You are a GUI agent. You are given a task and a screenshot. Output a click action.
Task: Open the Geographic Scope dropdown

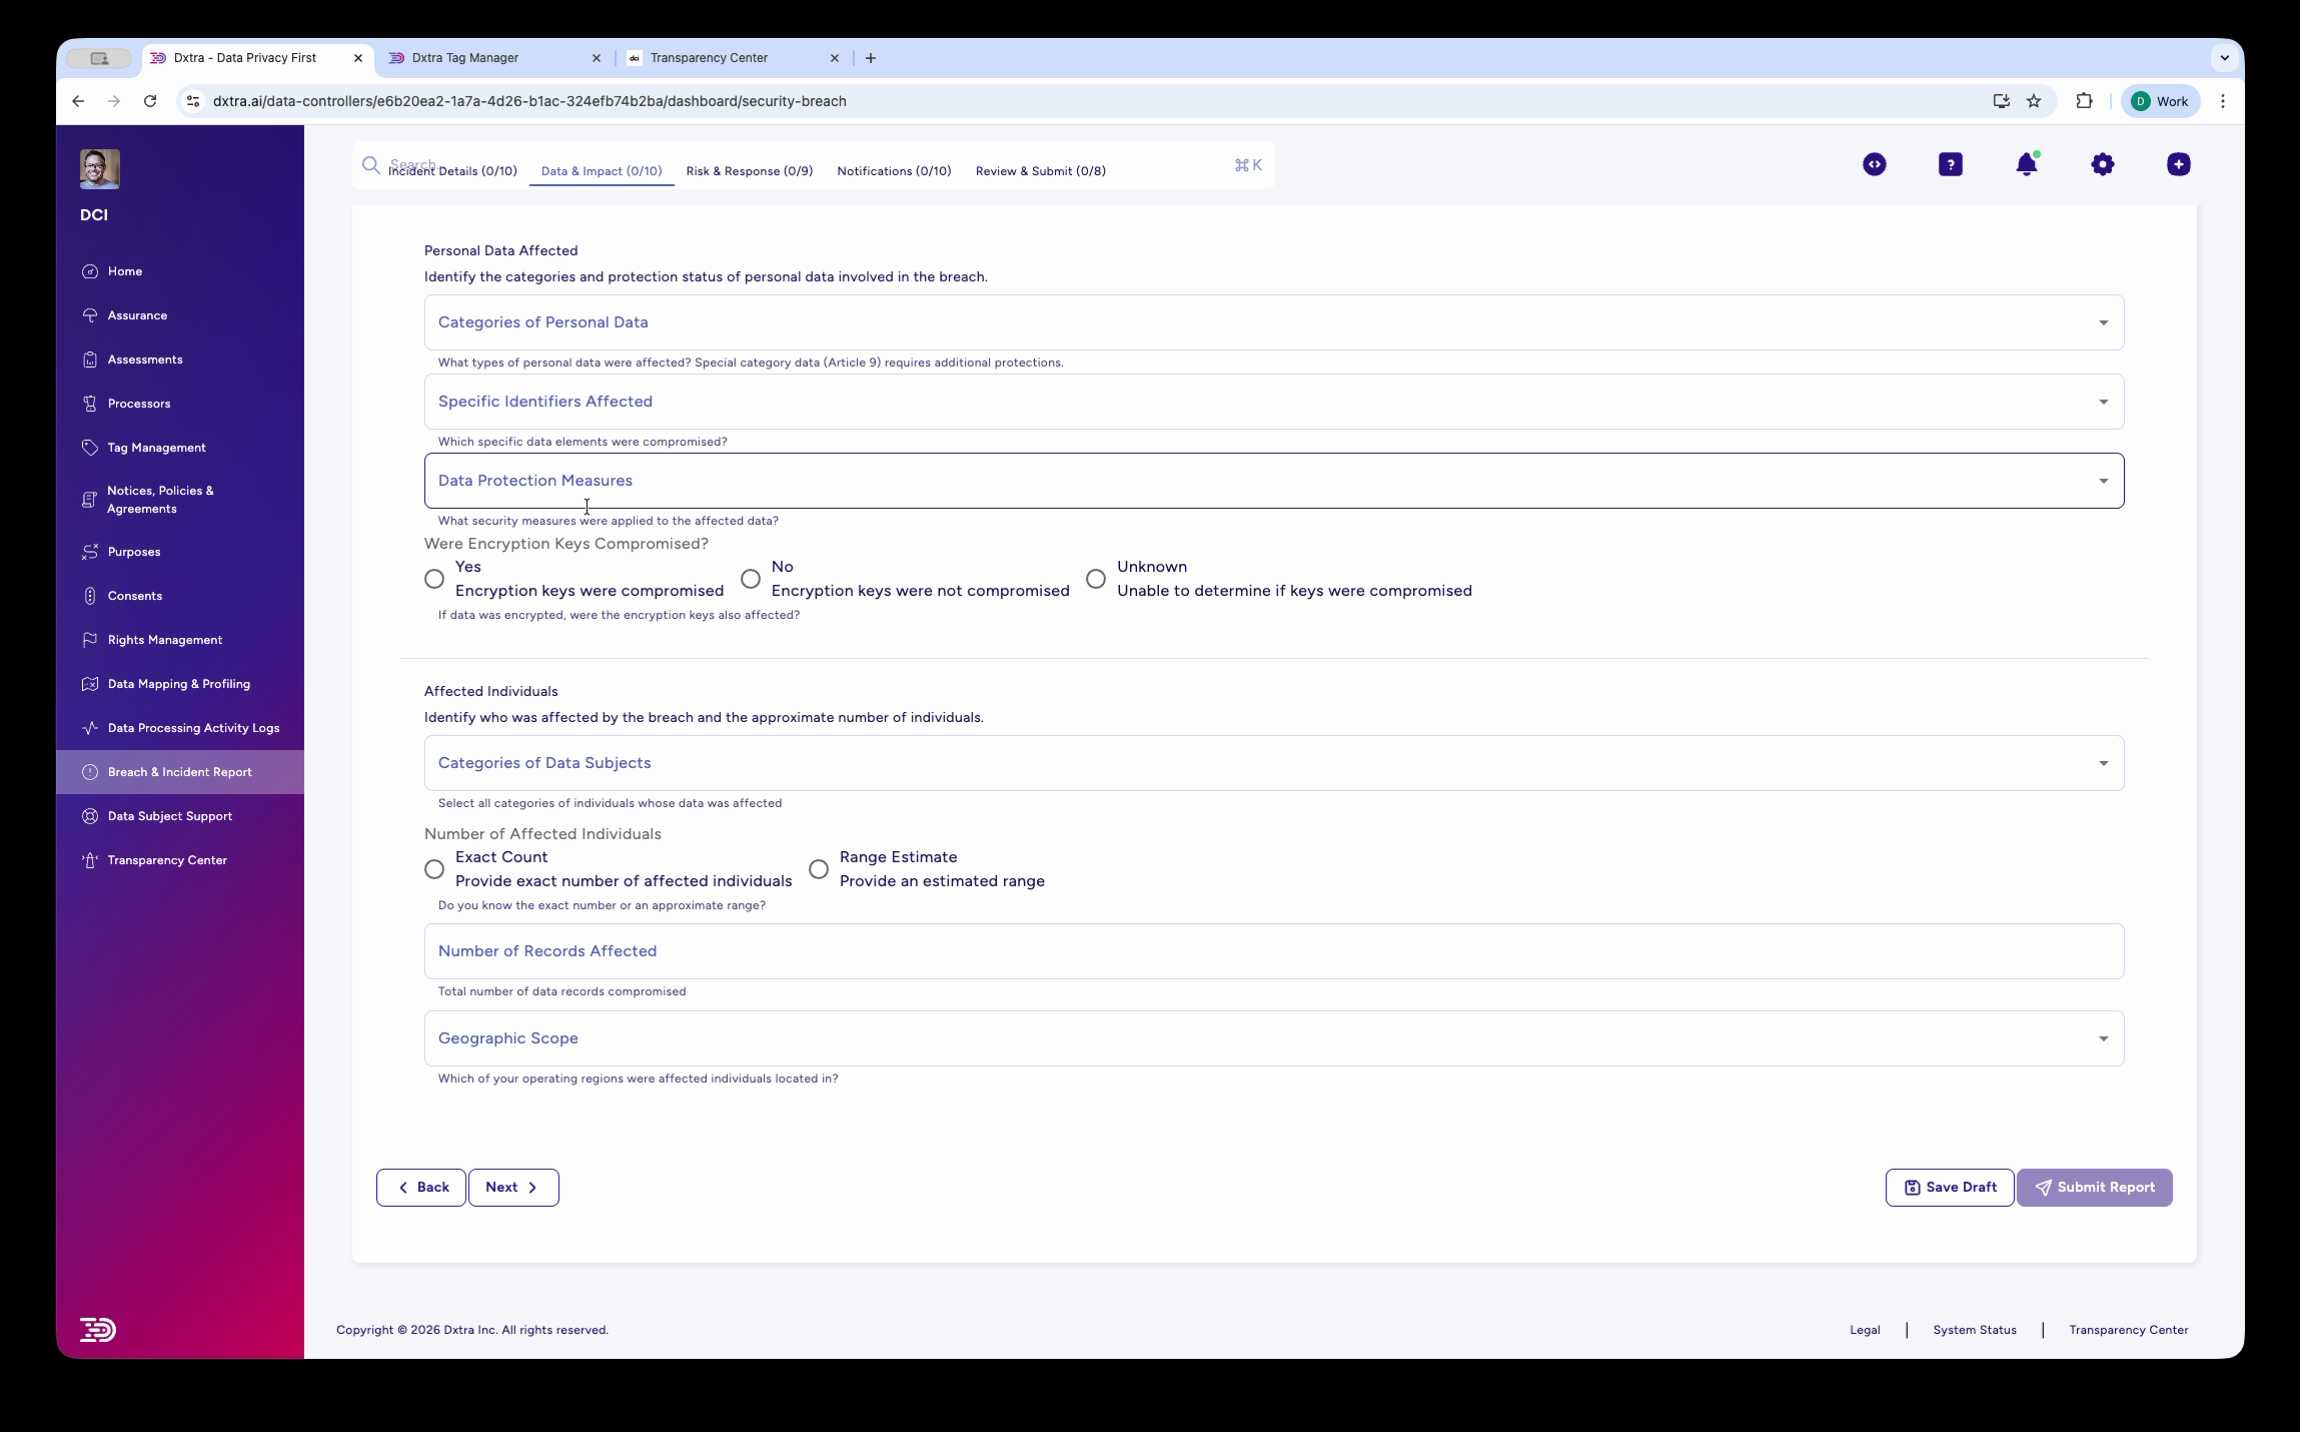point(1273,1038)
